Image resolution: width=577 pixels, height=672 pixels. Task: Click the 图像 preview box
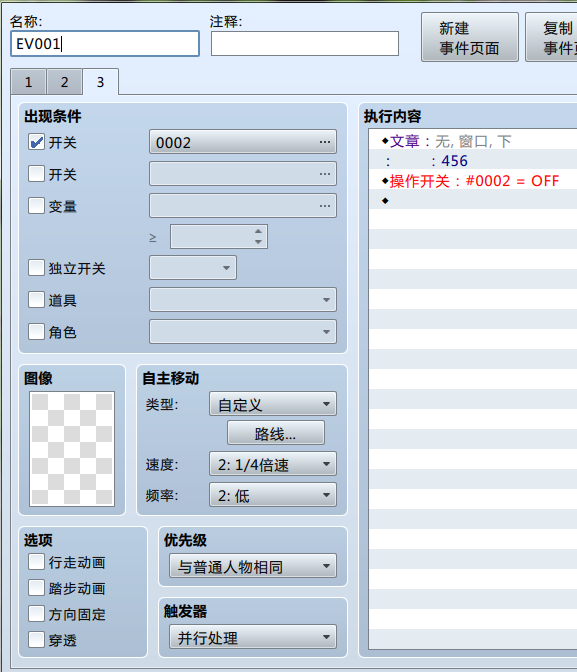pyautogui.click(x=72, y=449)
